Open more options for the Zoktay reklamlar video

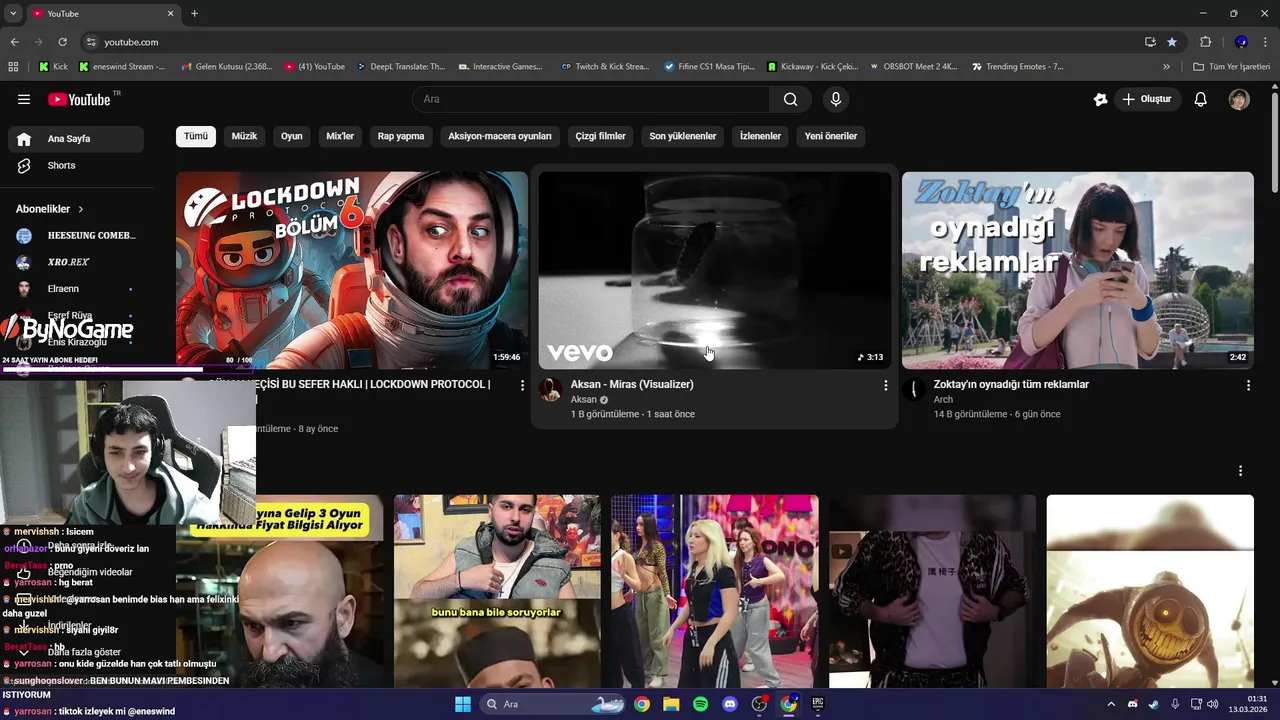click(x=1248, y=385)
